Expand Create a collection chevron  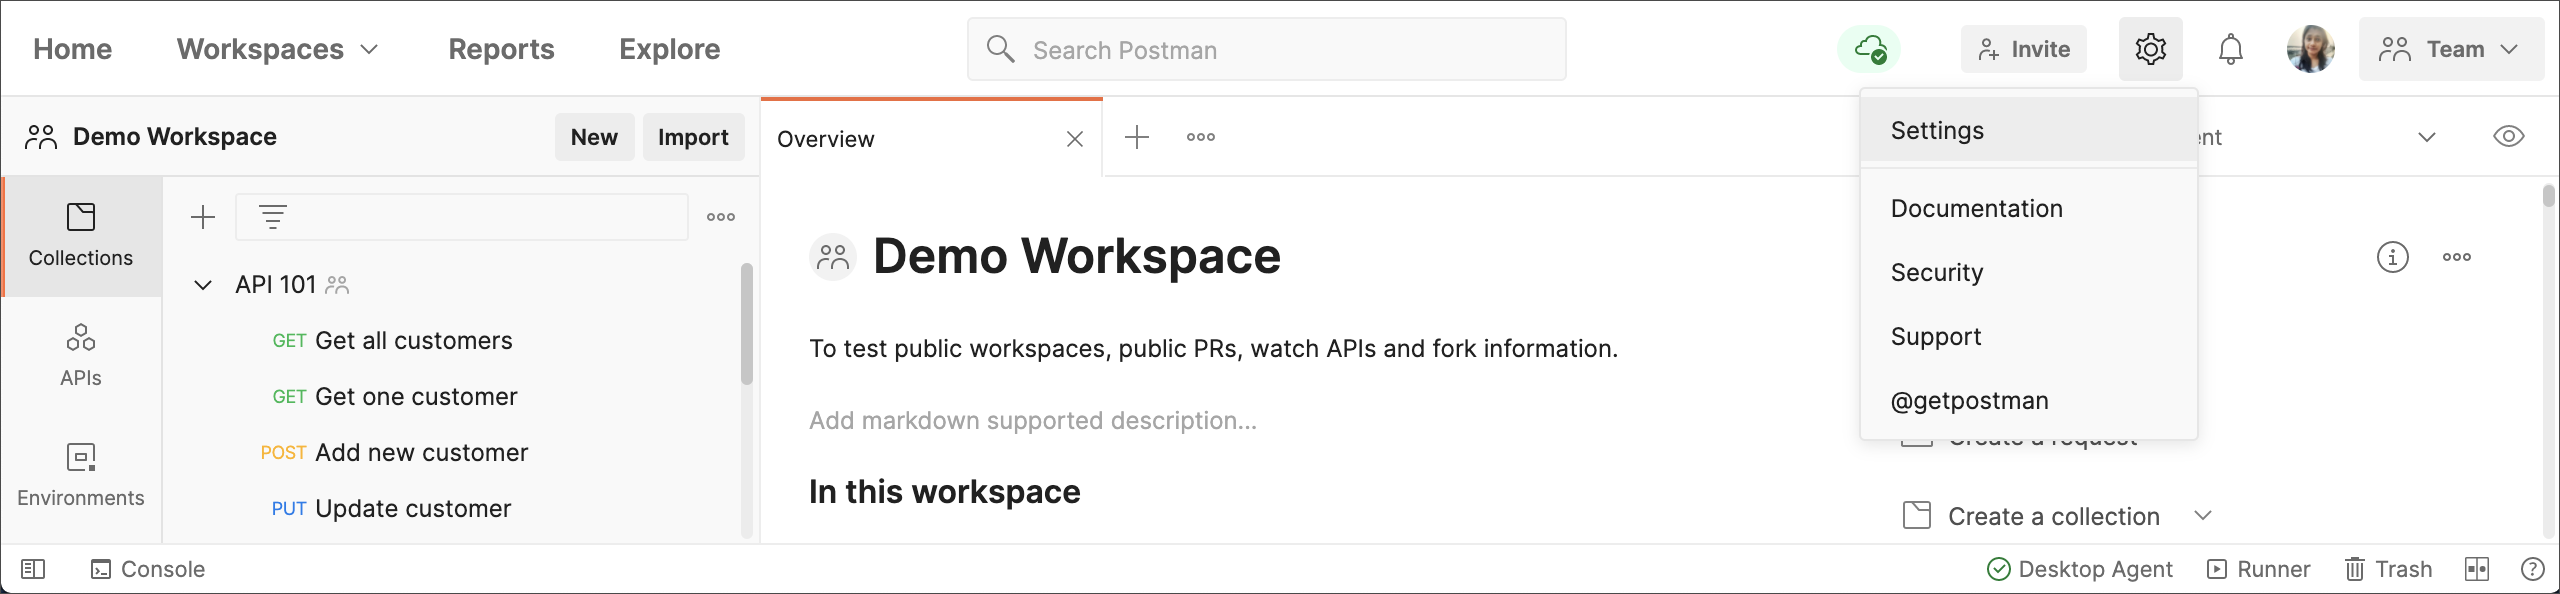[x=2203, y=516]
